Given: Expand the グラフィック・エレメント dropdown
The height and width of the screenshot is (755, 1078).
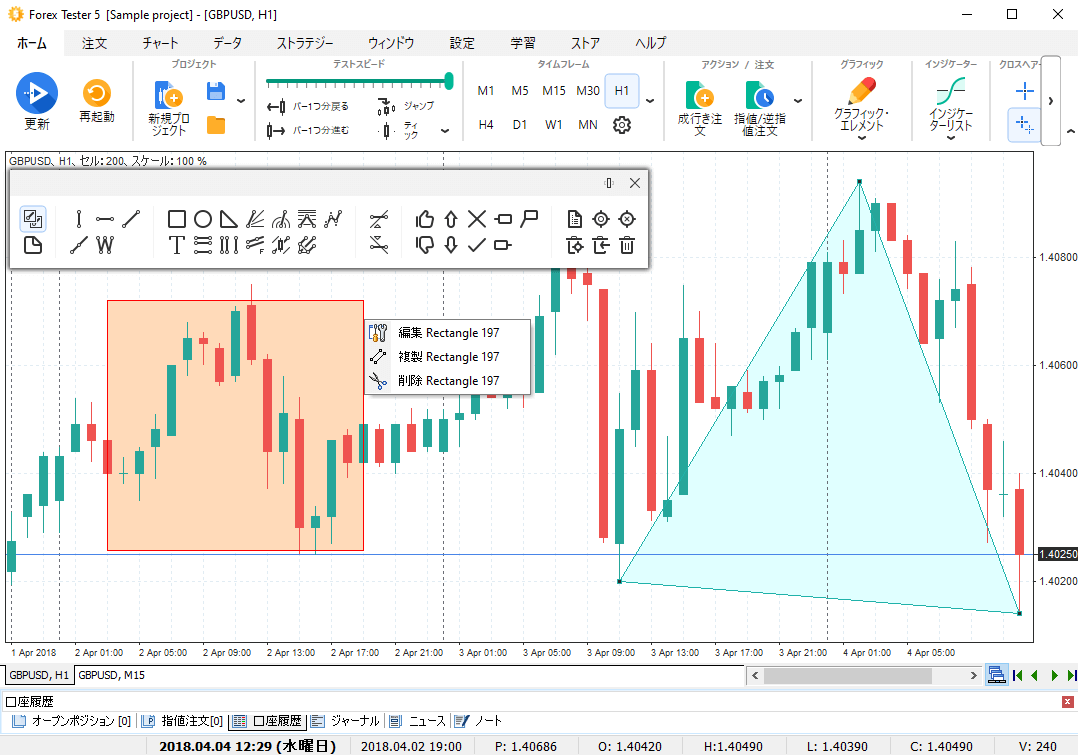Looking at the screenshot, I should pos(861,138).
